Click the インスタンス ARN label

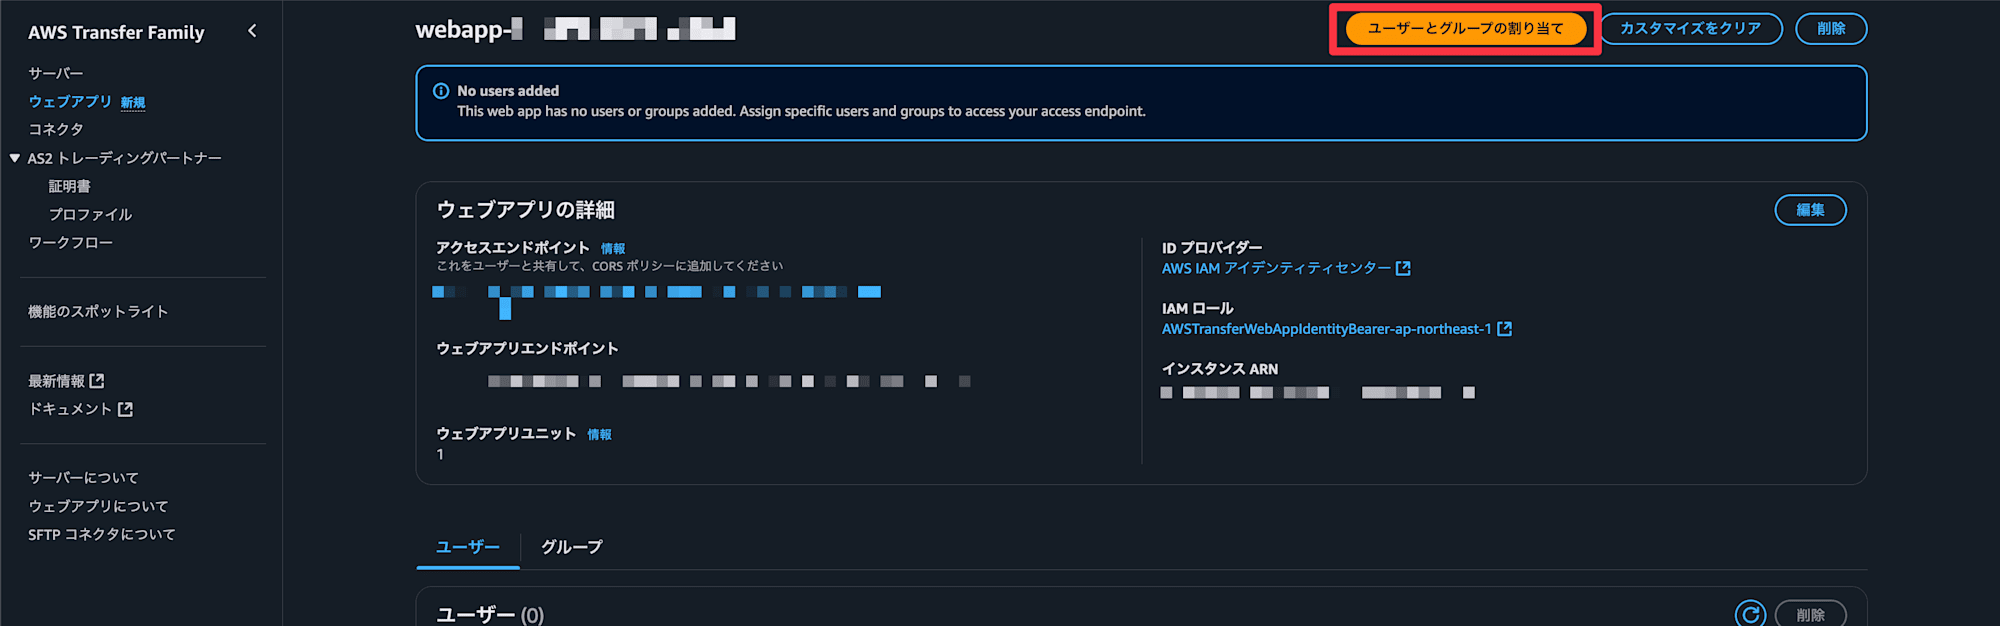pos(1220,369)
